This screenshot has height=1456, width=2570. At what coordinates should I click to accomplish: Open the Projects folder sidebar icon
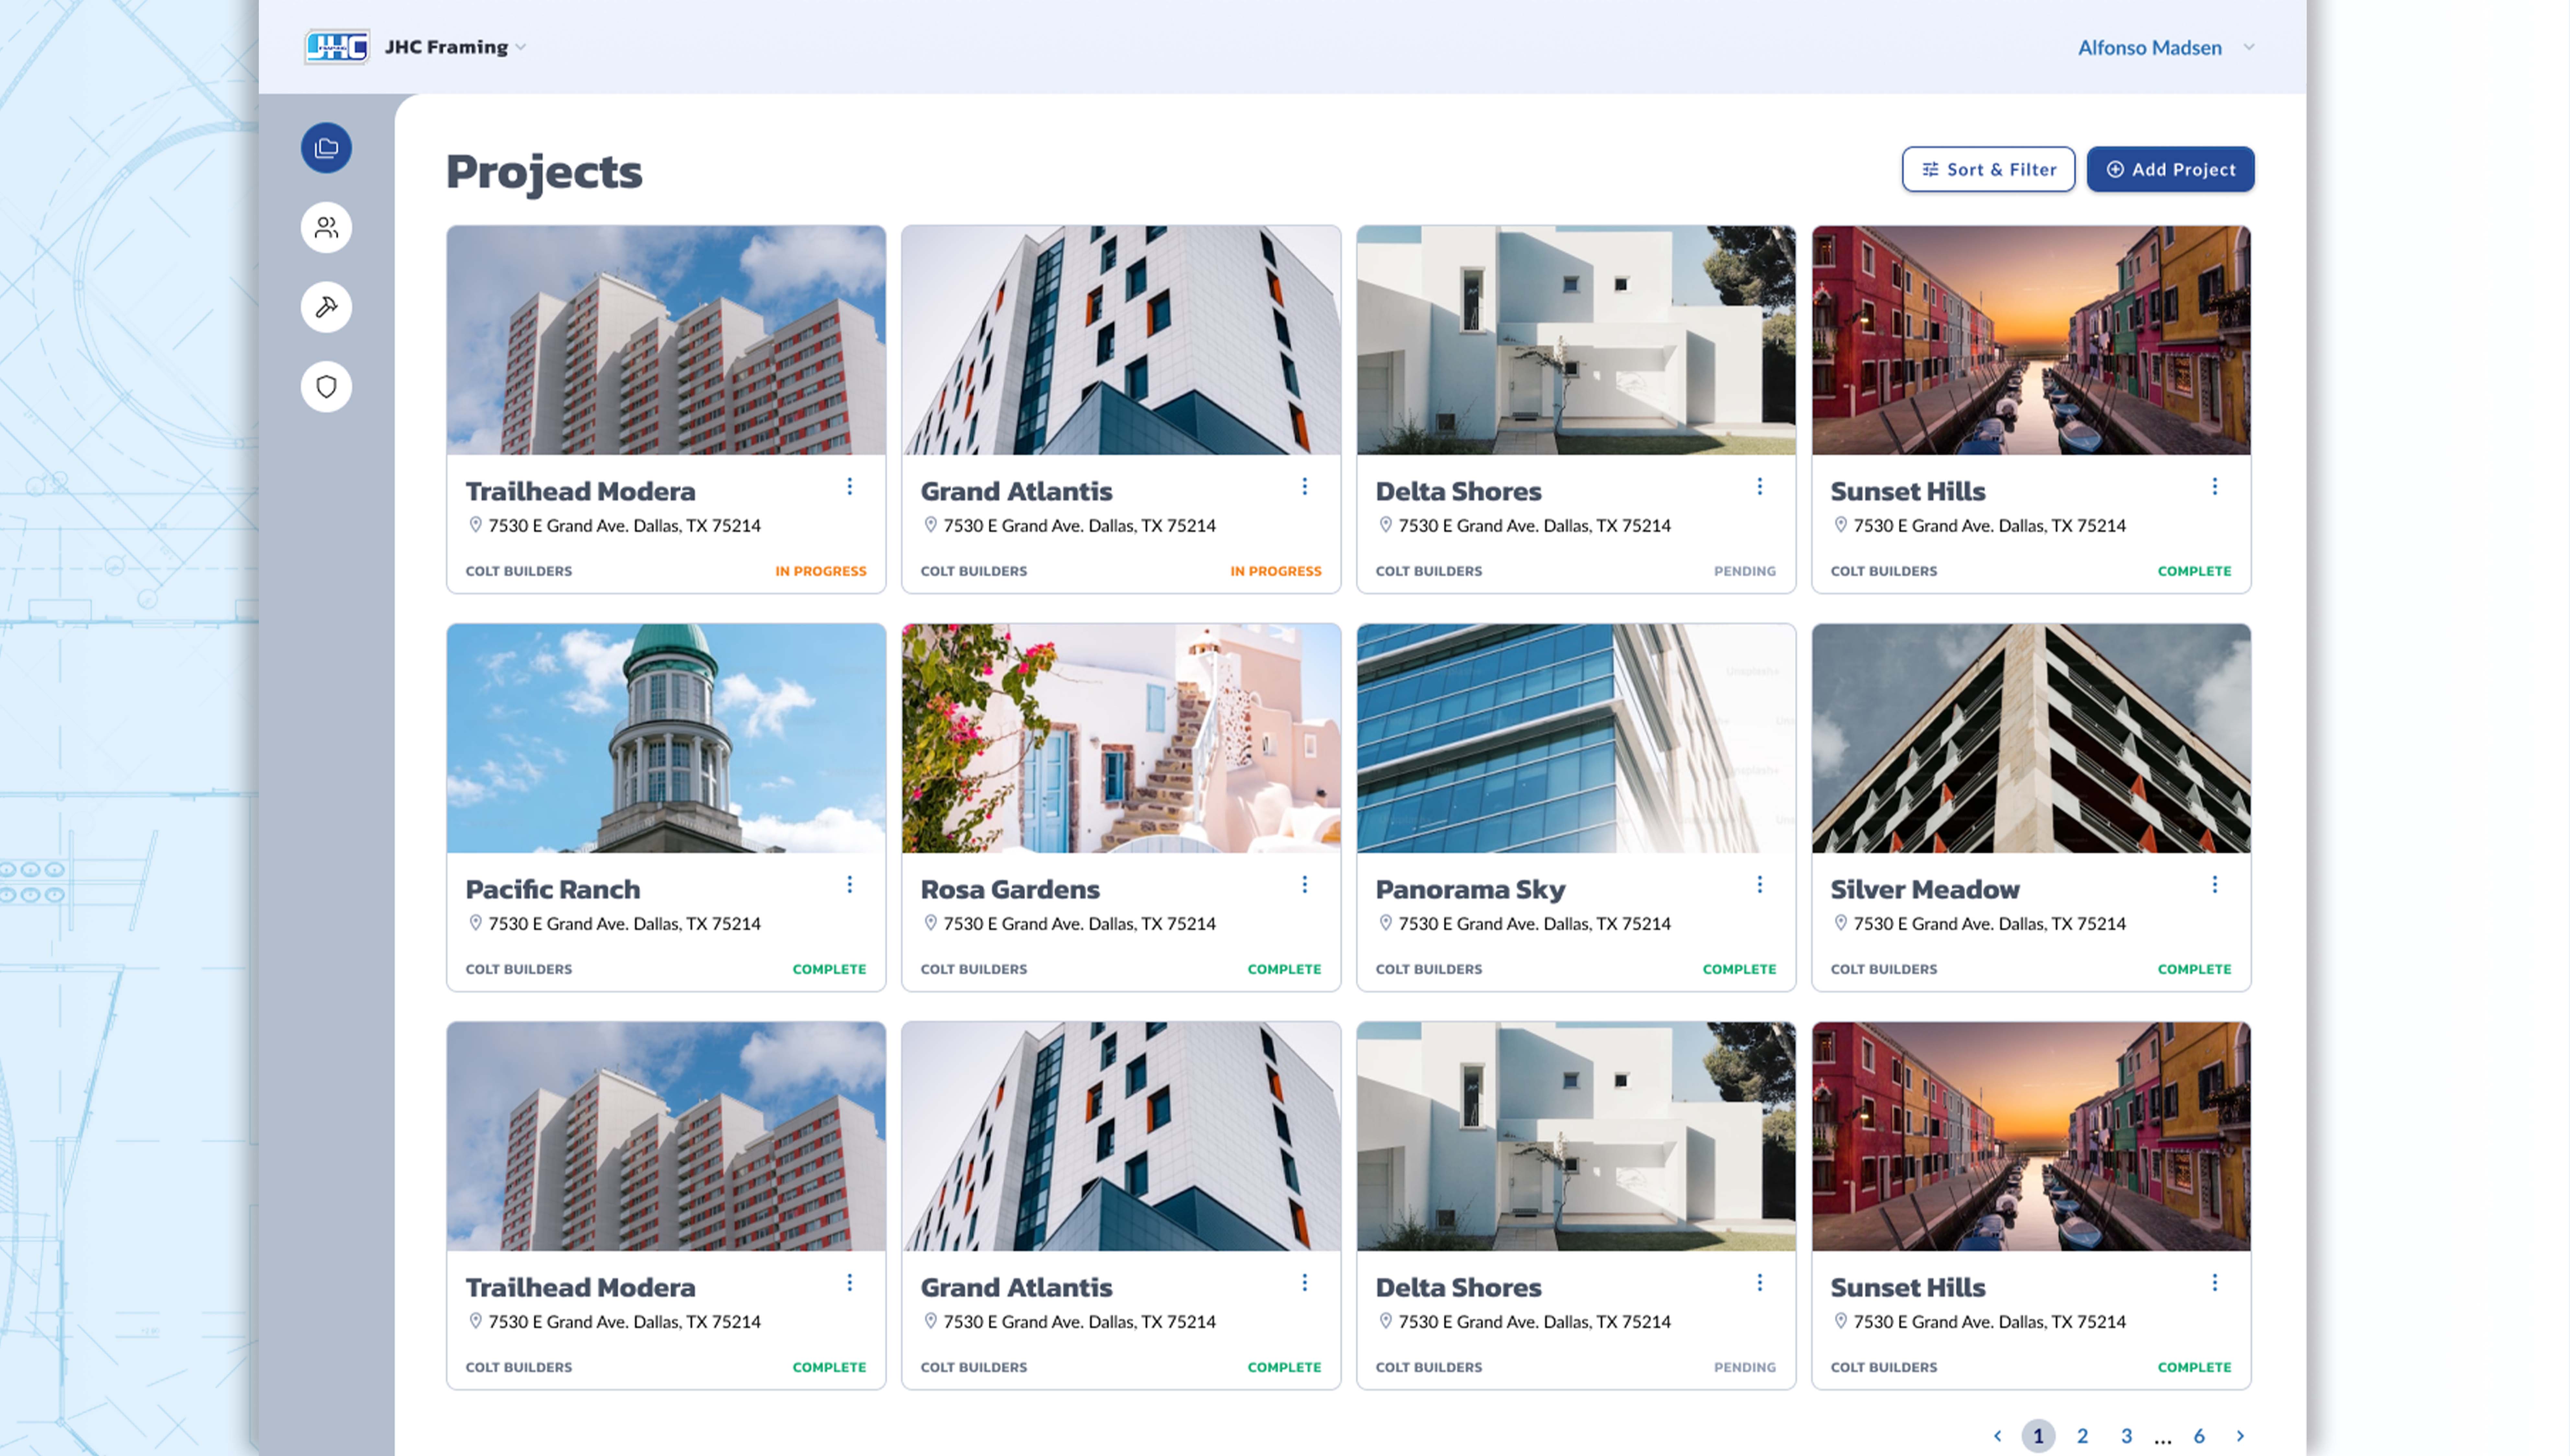pyautogui.click(x=326, y=148)
